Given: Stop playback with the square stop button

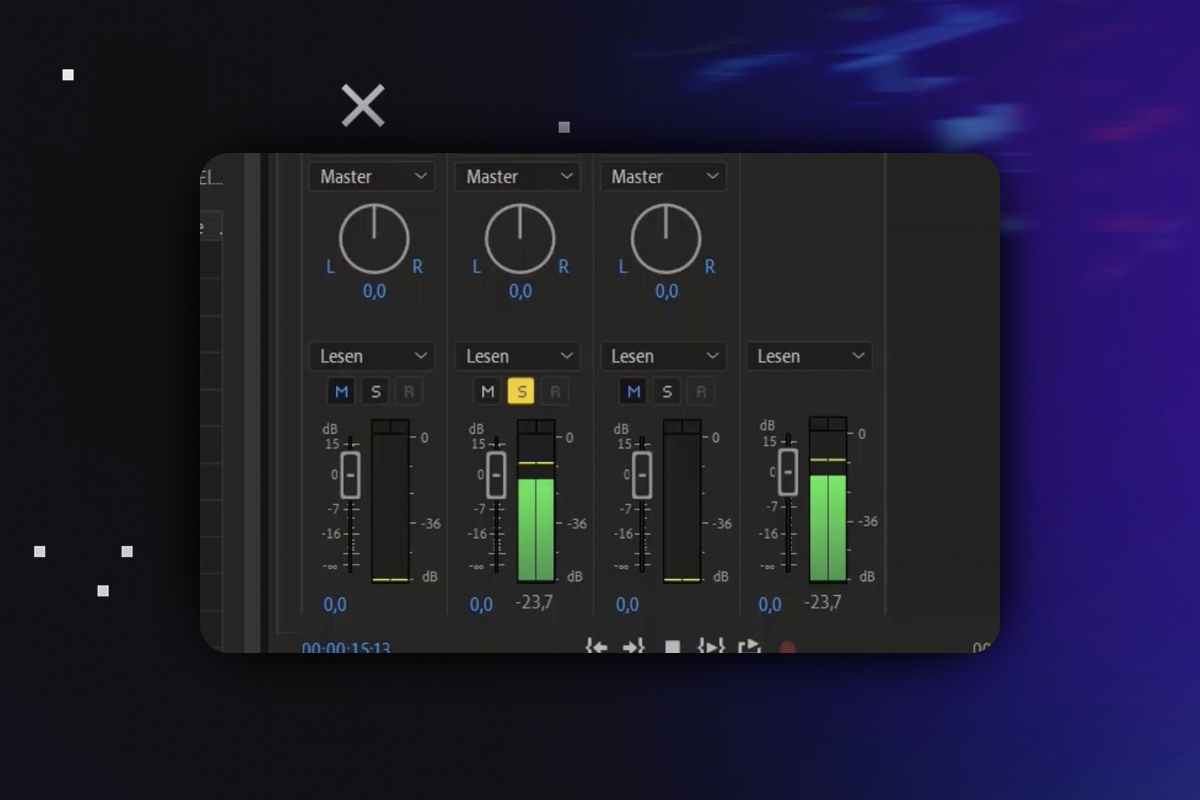Looking at the screenshot, I should (x=673, y=648).
